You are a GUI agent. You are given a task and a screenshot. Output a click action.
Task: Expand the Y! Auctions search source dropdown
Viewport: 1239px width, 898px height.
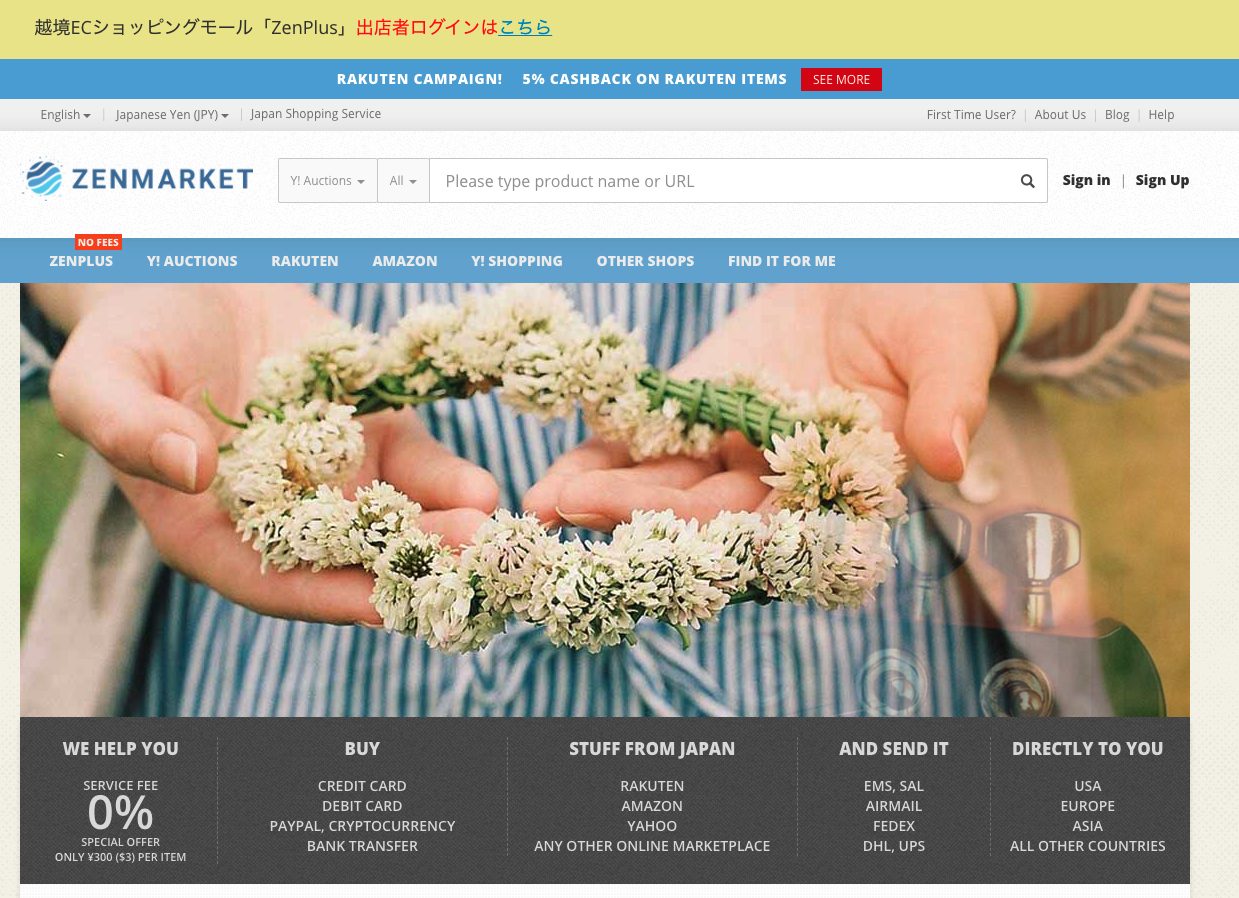(x=328, y=181)
